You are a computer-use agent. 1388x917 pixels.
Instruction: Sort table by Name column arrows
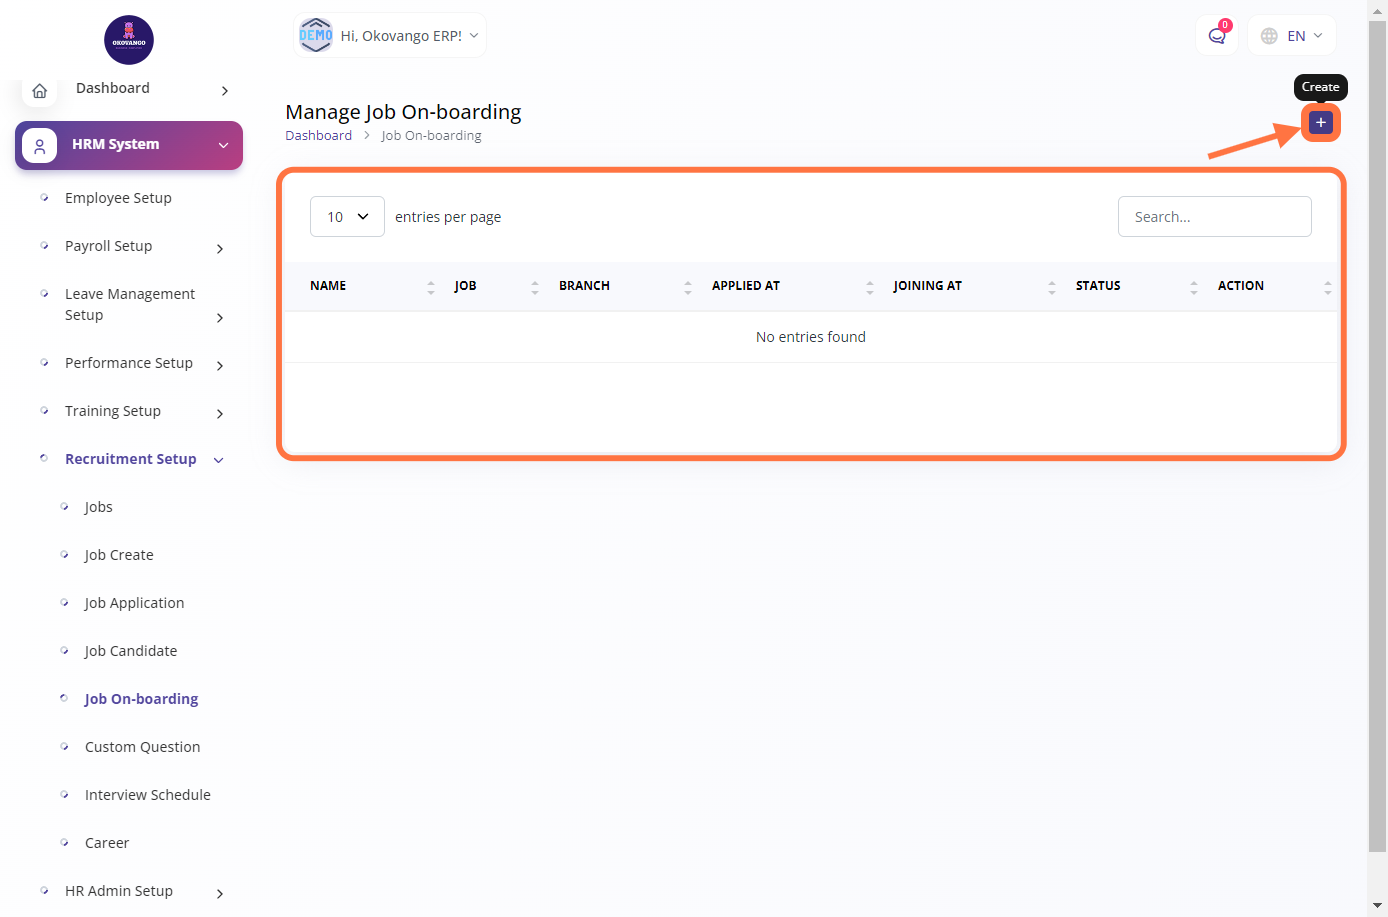[430, 287]
